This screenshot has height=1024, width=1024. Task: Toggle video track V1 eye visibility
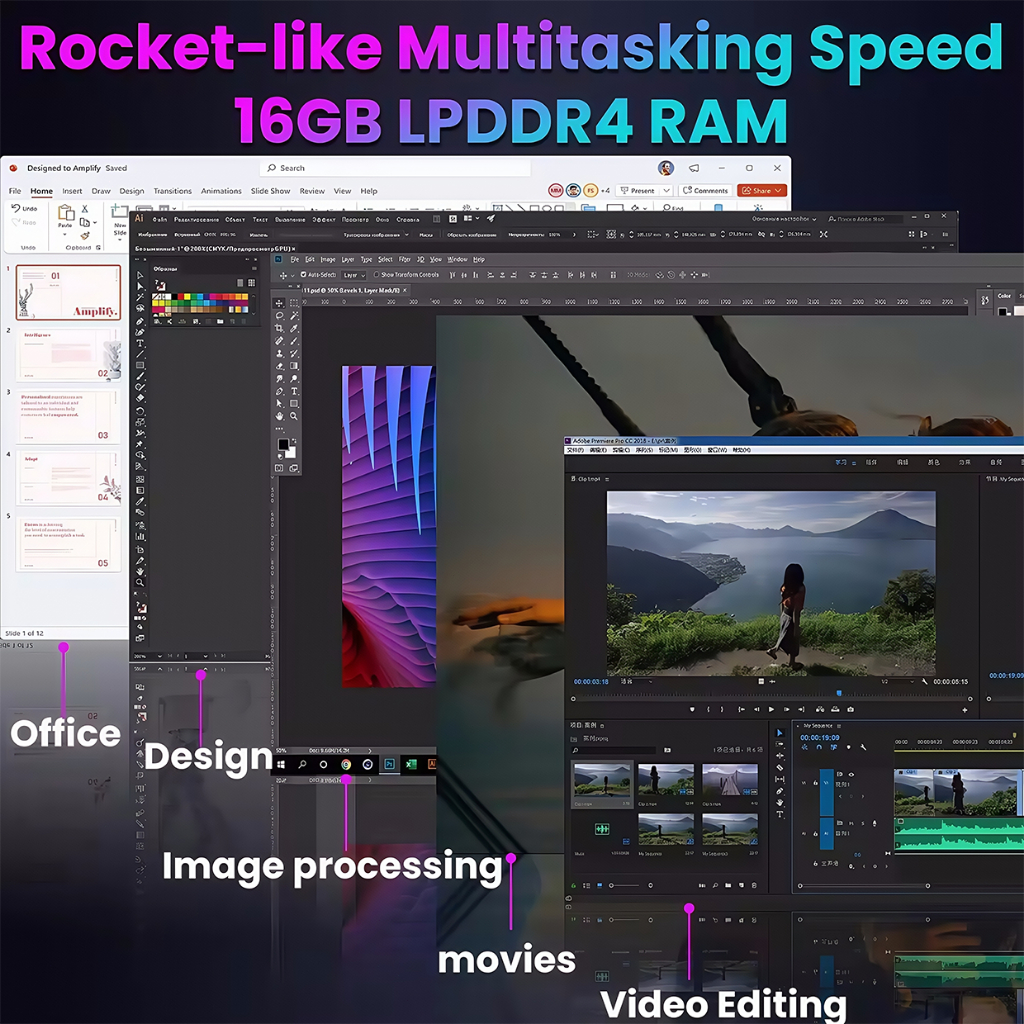coord(851,775)
